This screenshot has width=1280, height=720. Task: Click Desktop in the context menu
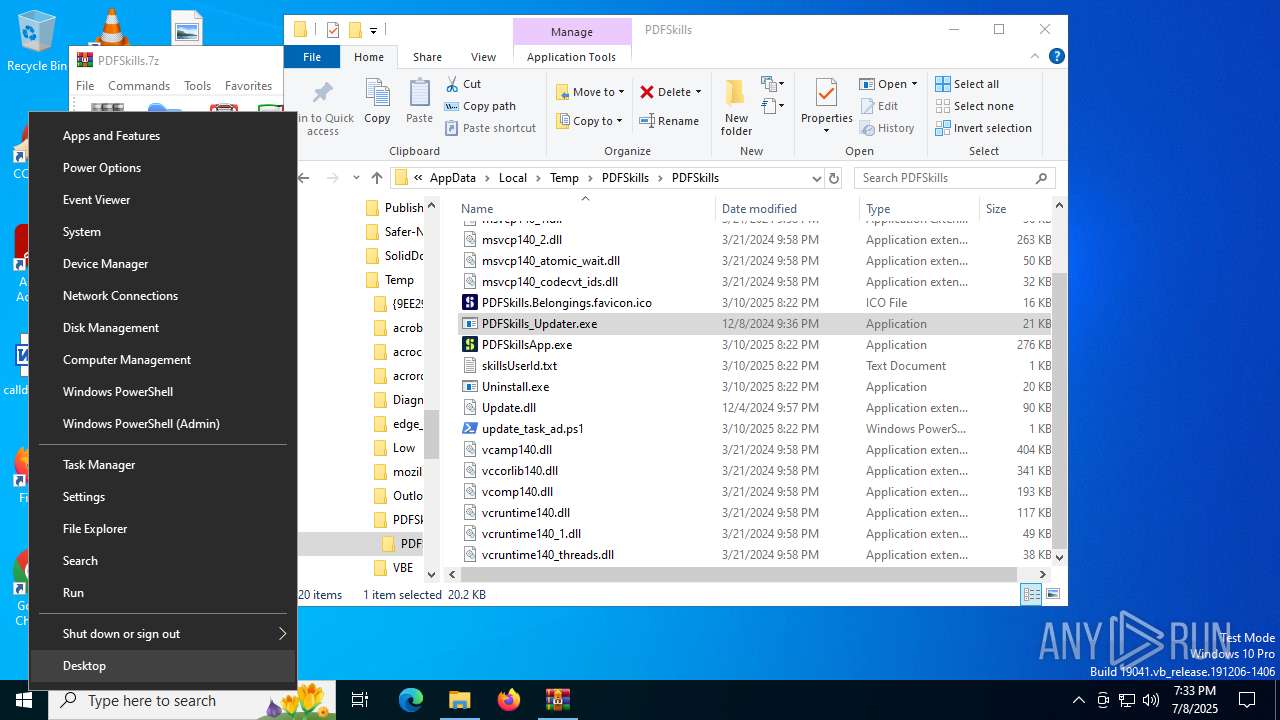165,666
